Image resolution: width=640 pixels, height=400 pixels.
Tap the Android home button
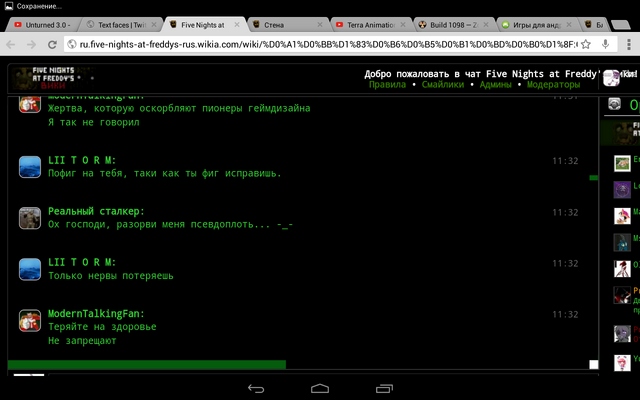click(320, 389)
